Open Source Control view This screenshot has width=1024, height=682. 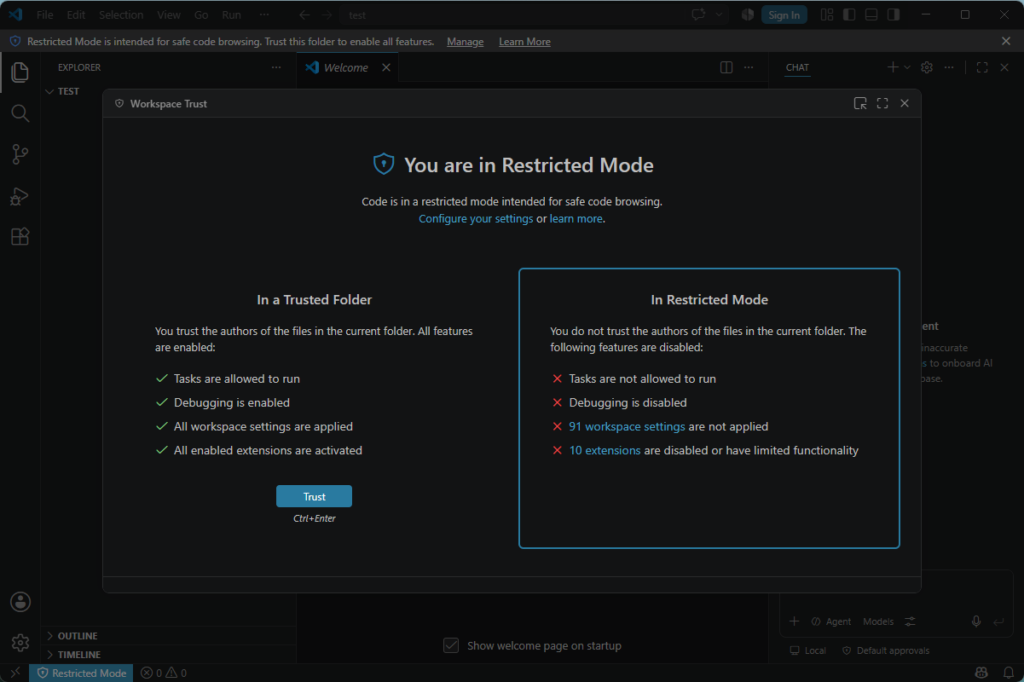point(20,154)
